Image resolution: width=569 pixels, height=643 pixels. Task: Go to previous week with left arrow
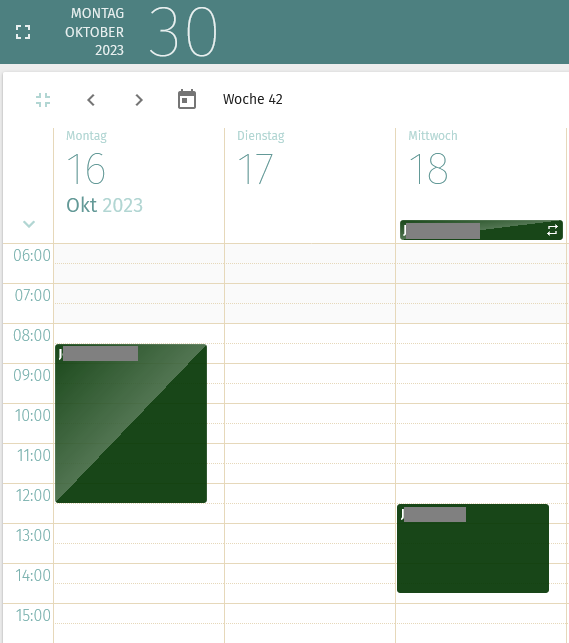91,100
